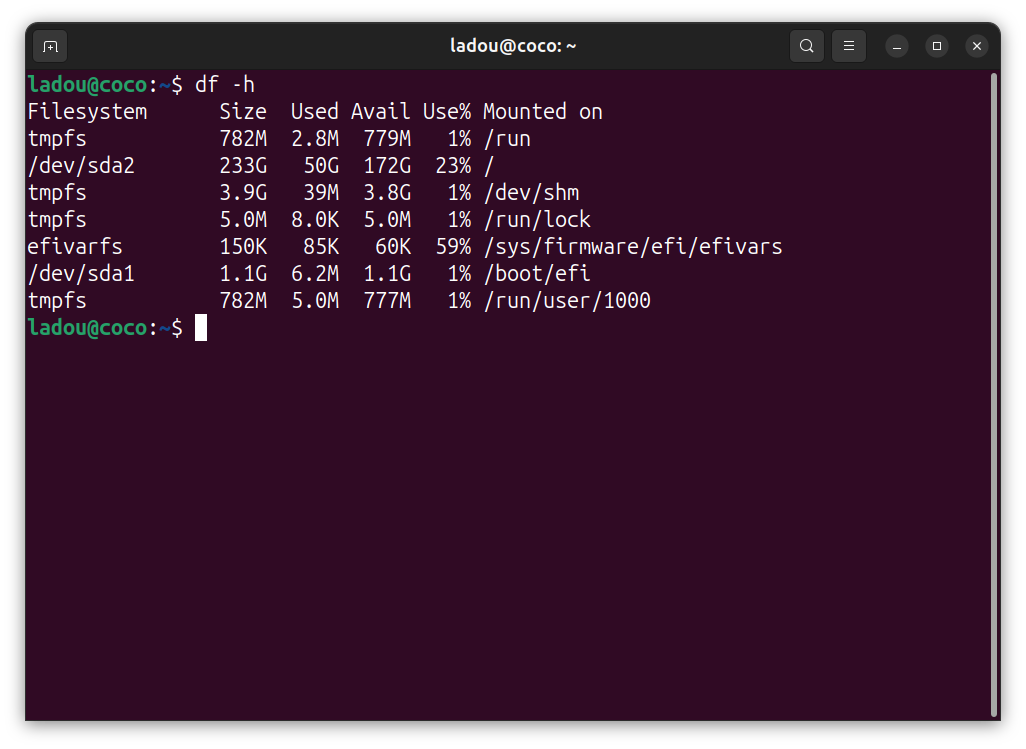Open a new terminal tab

(x=50, y=46)
